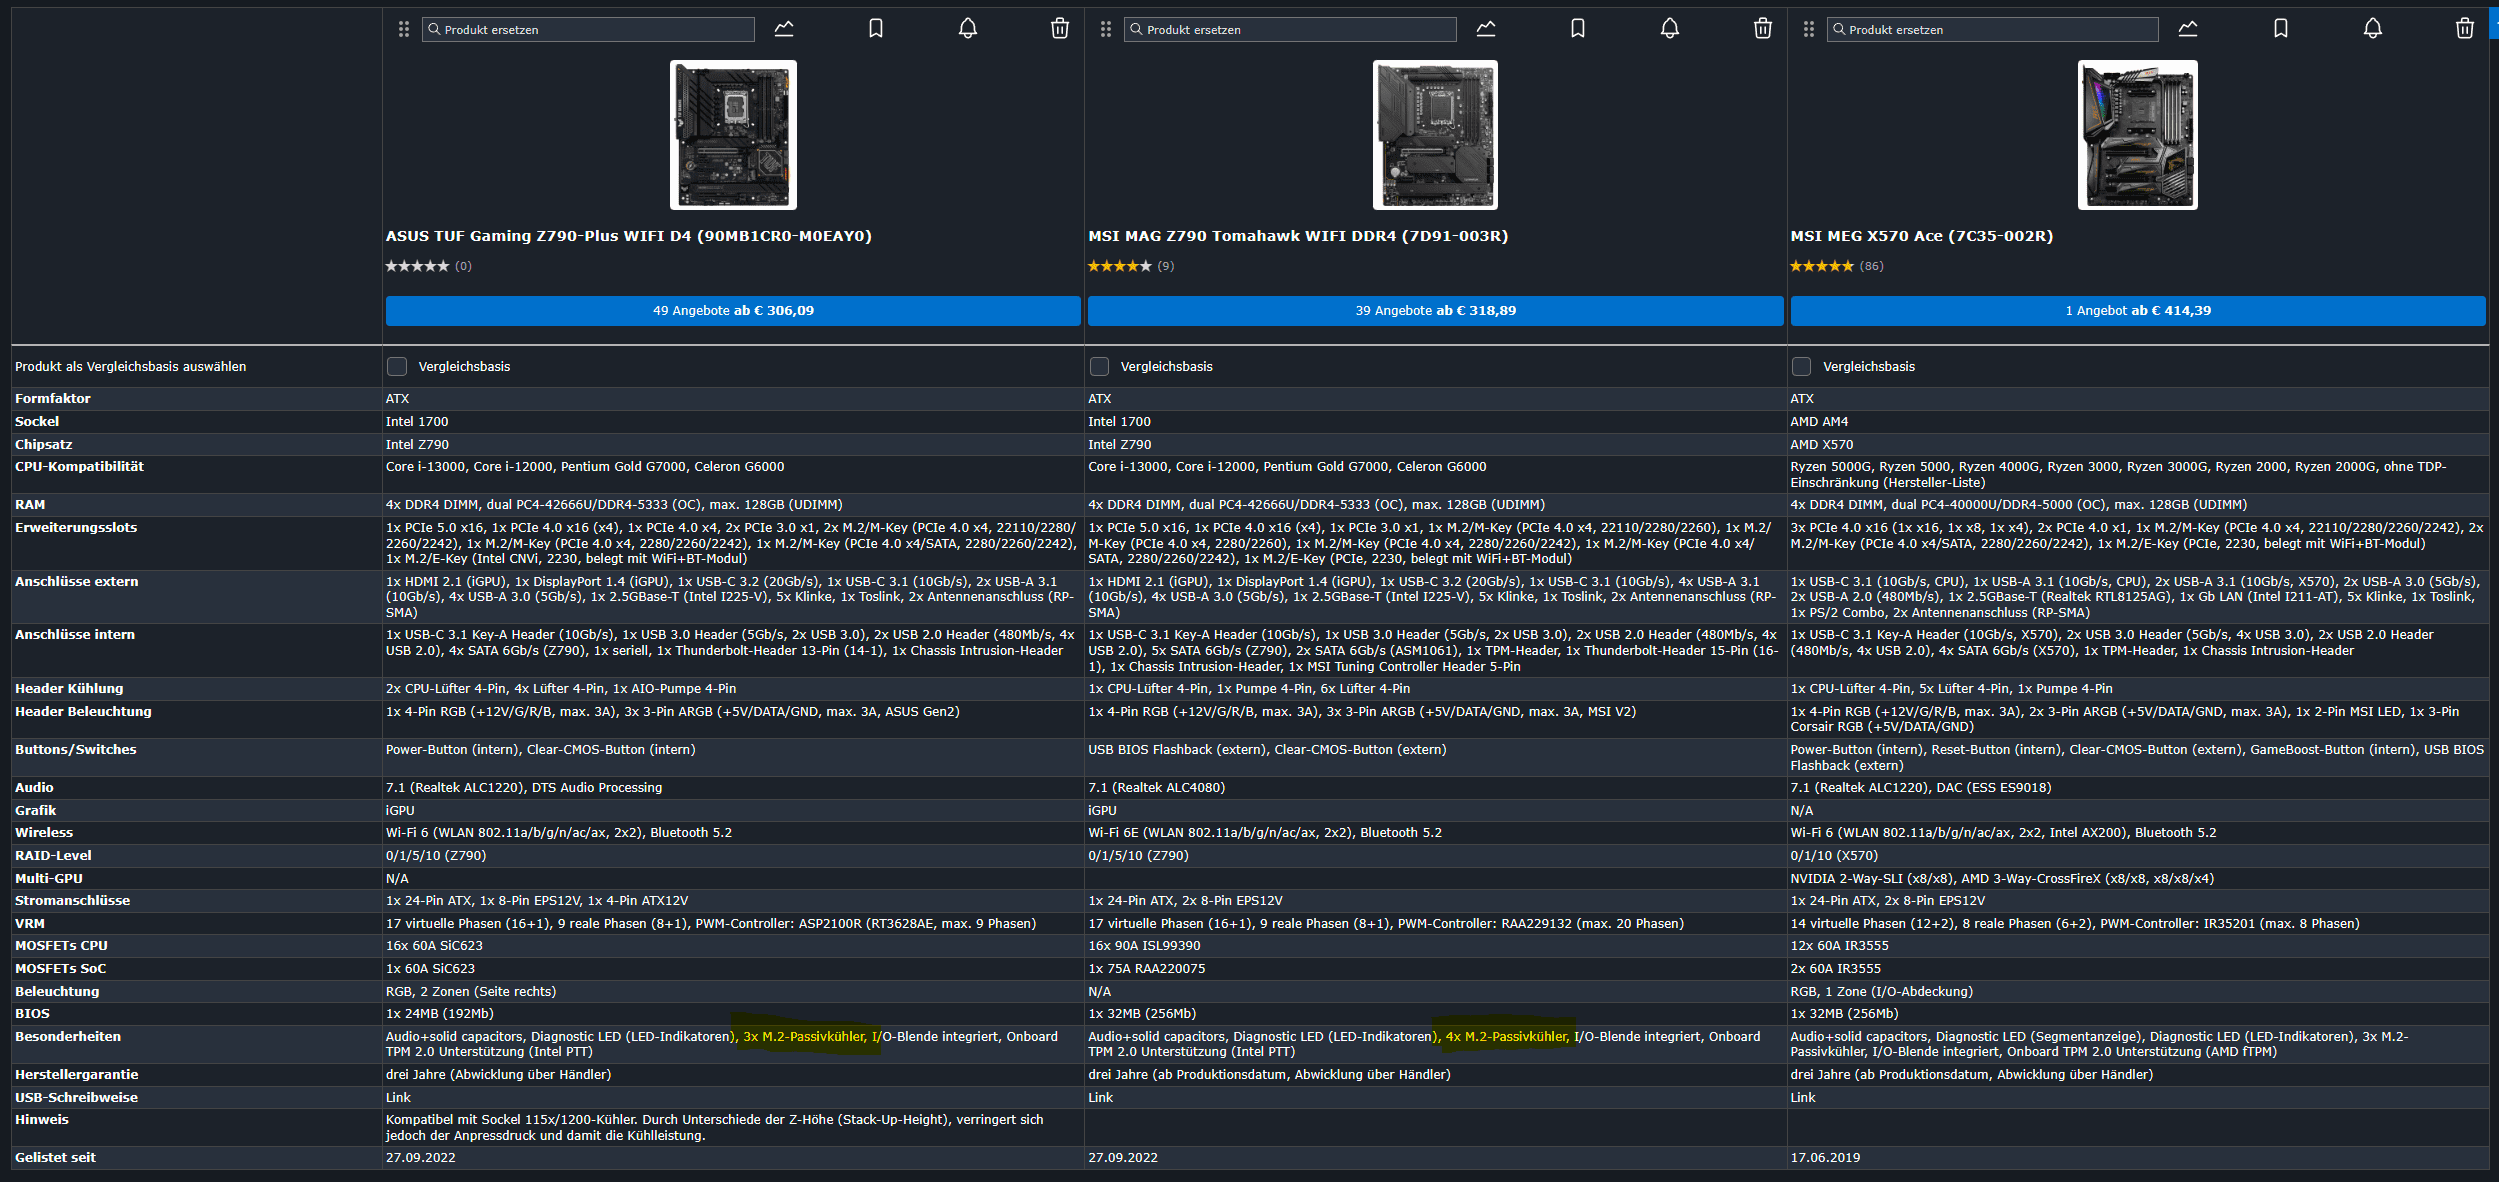Open MSI MEG X570 Ace title link

coord(1921,236)
